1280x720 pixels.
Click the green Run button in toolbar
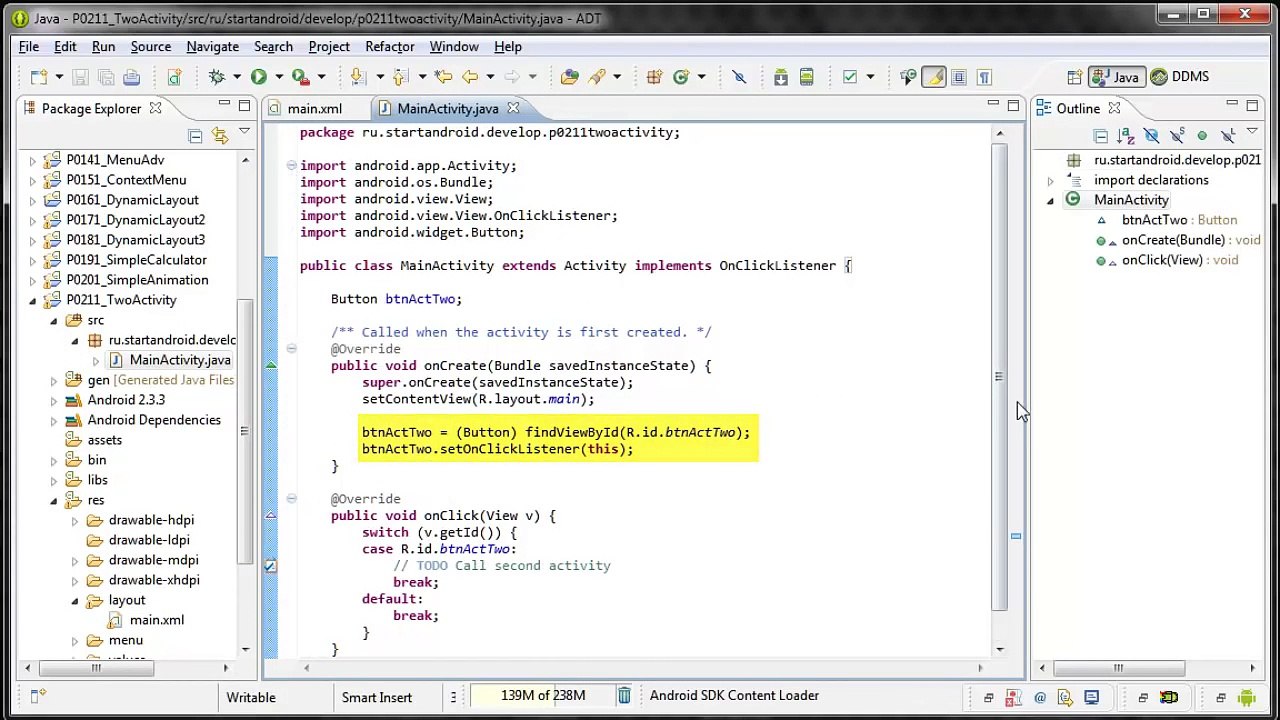(x=258, y=77)
